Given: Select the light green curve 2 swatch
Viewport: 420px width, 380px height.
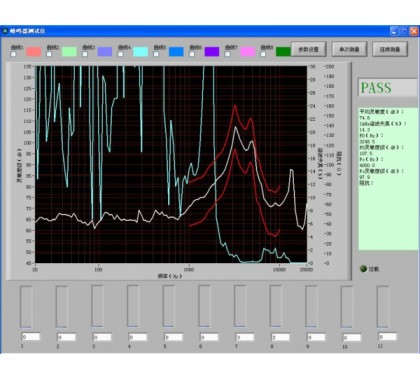Looking at the screenshot, I should click(x=69, y=52).
